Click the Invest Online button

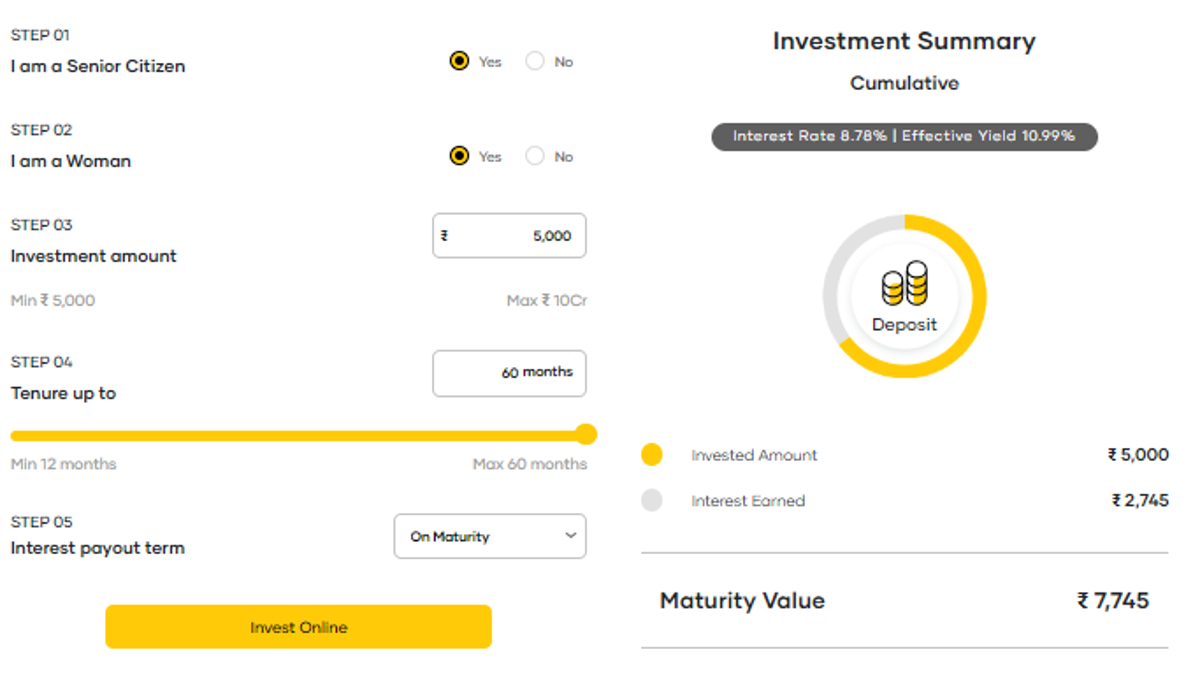298,627
